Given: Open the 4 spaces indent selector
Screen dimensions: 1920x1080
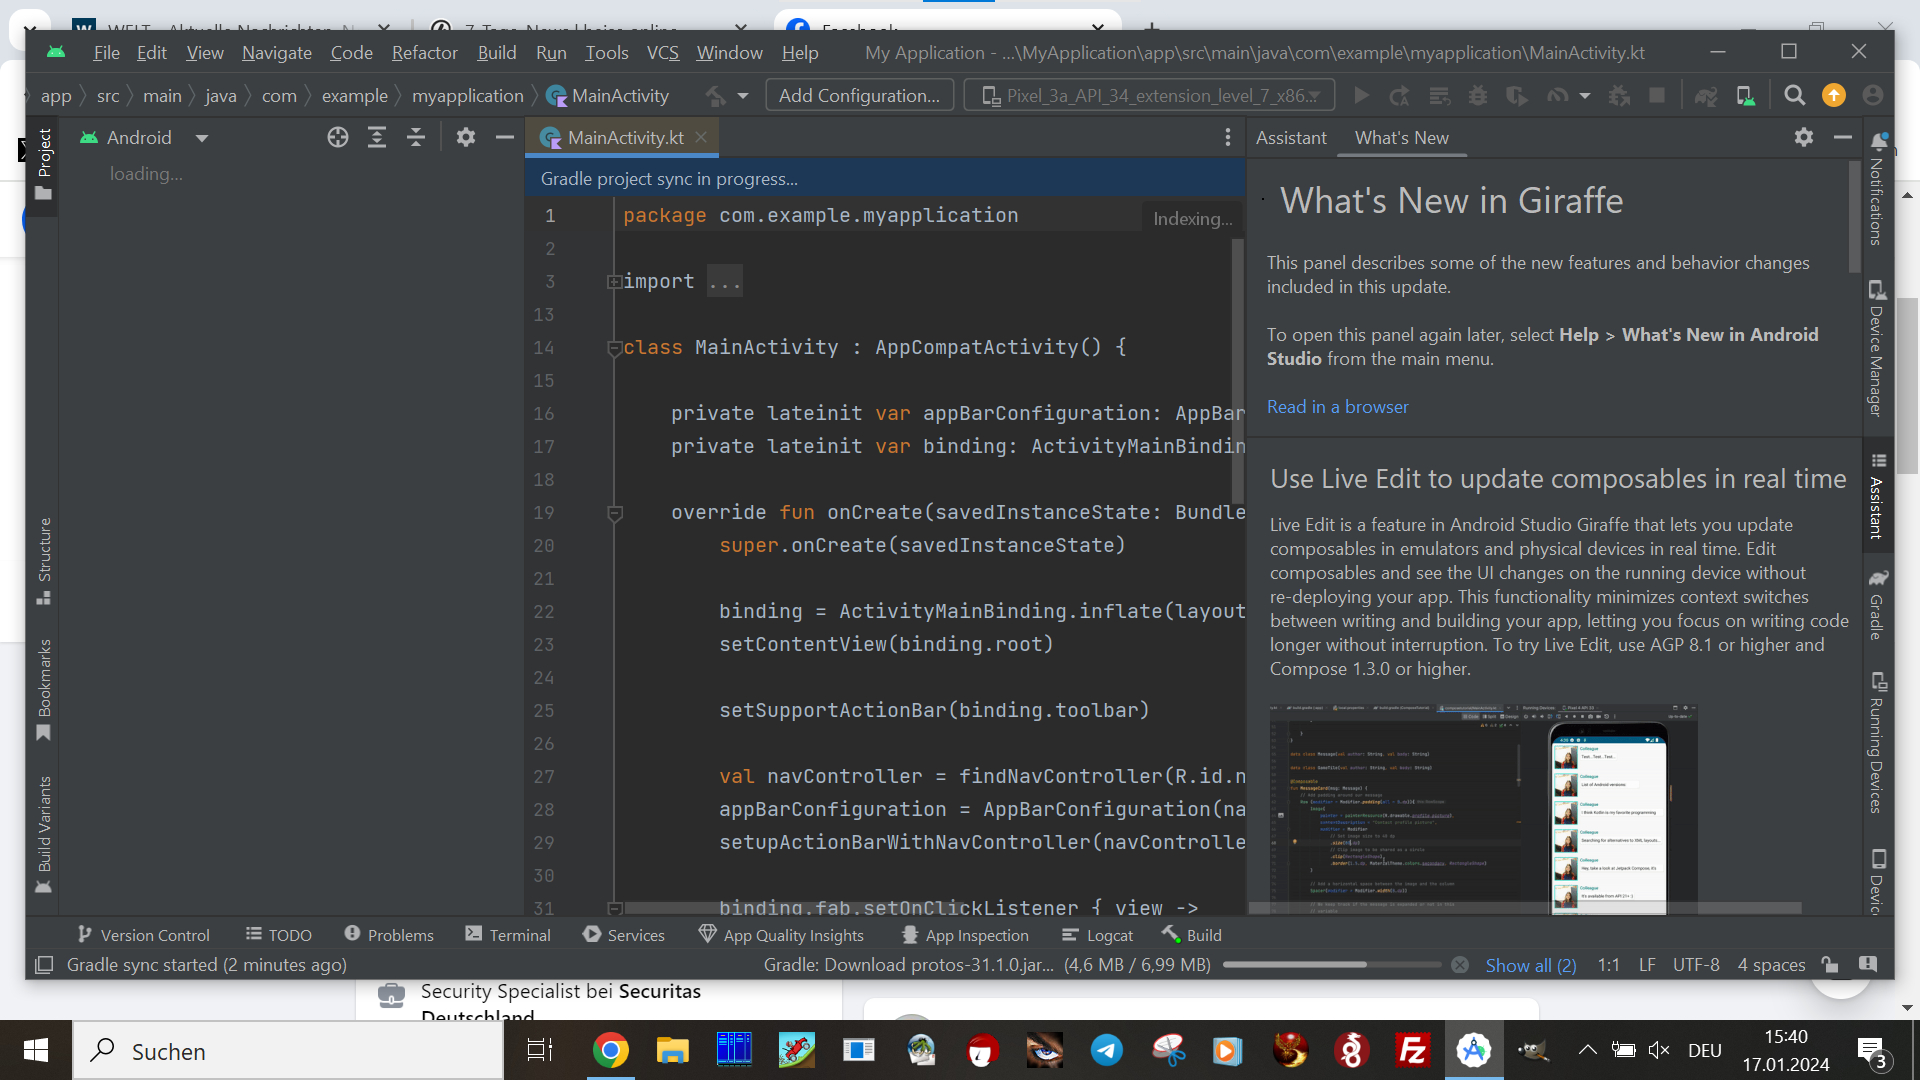Looking at the screenshot, I should (x=1771, y=965).
